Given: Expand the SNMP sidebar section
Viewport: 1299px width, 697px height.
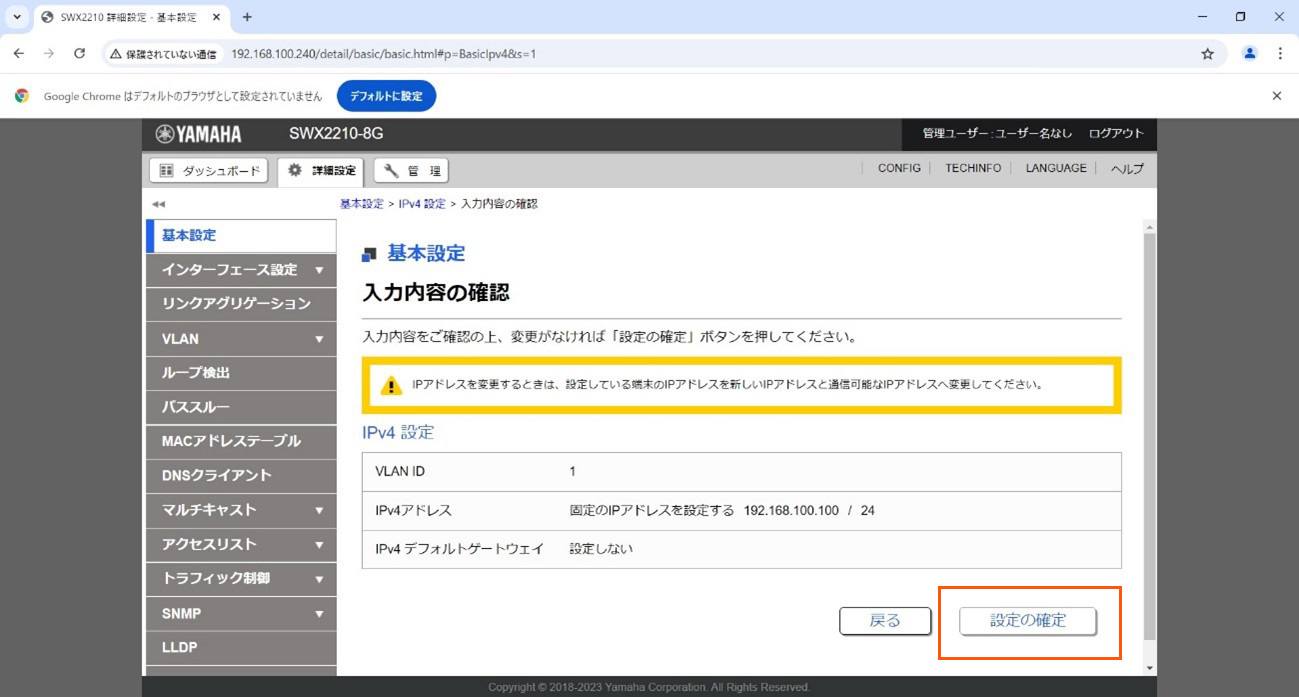Looking at the screenshot, I should [x=319, y=614].
